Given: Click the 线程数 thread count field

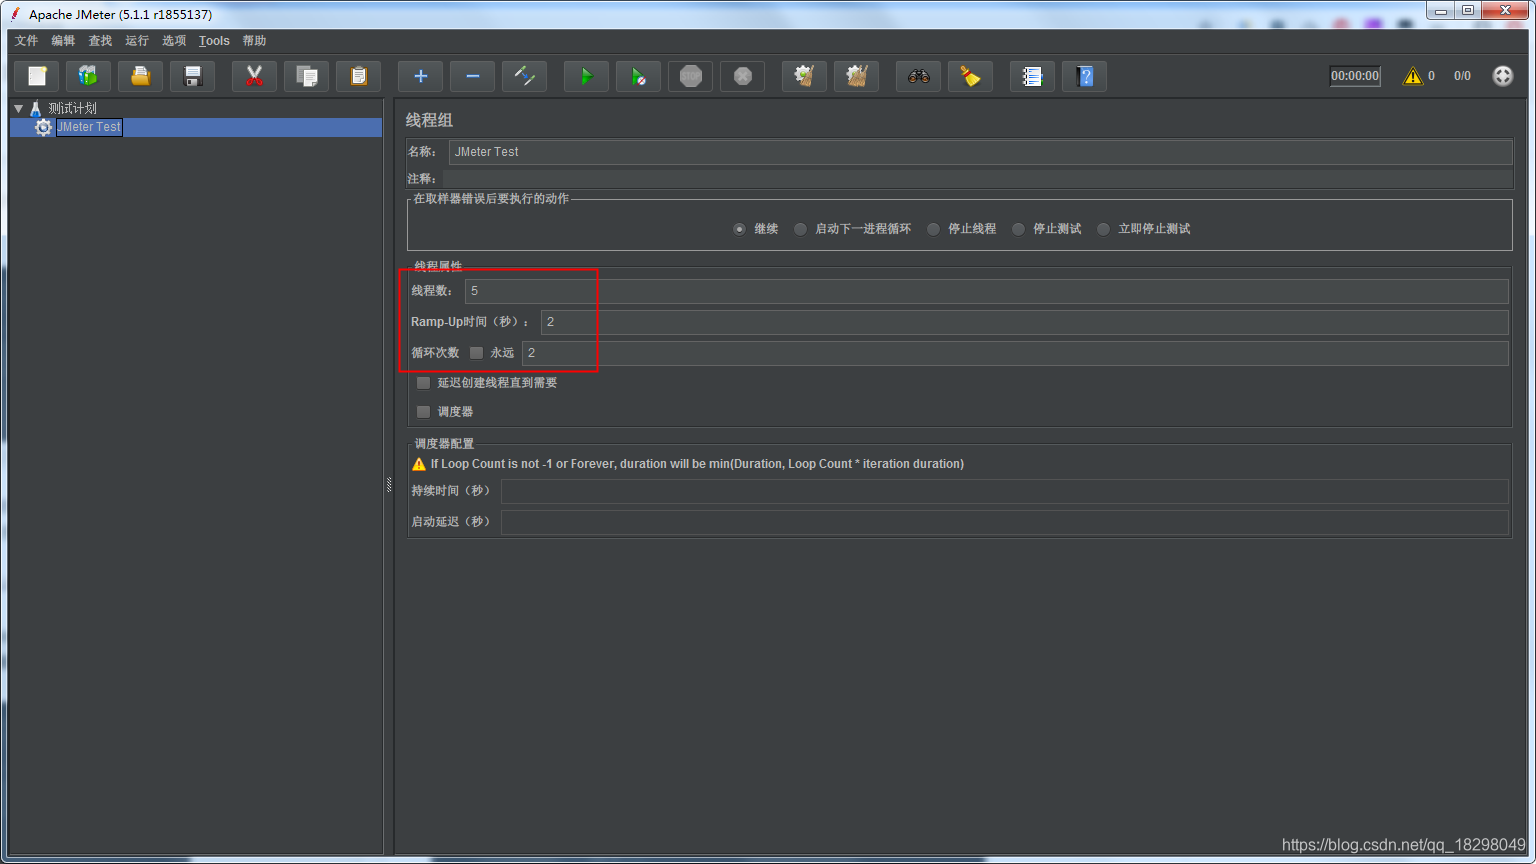Looking at the screenshot, I should pos(986,291).
